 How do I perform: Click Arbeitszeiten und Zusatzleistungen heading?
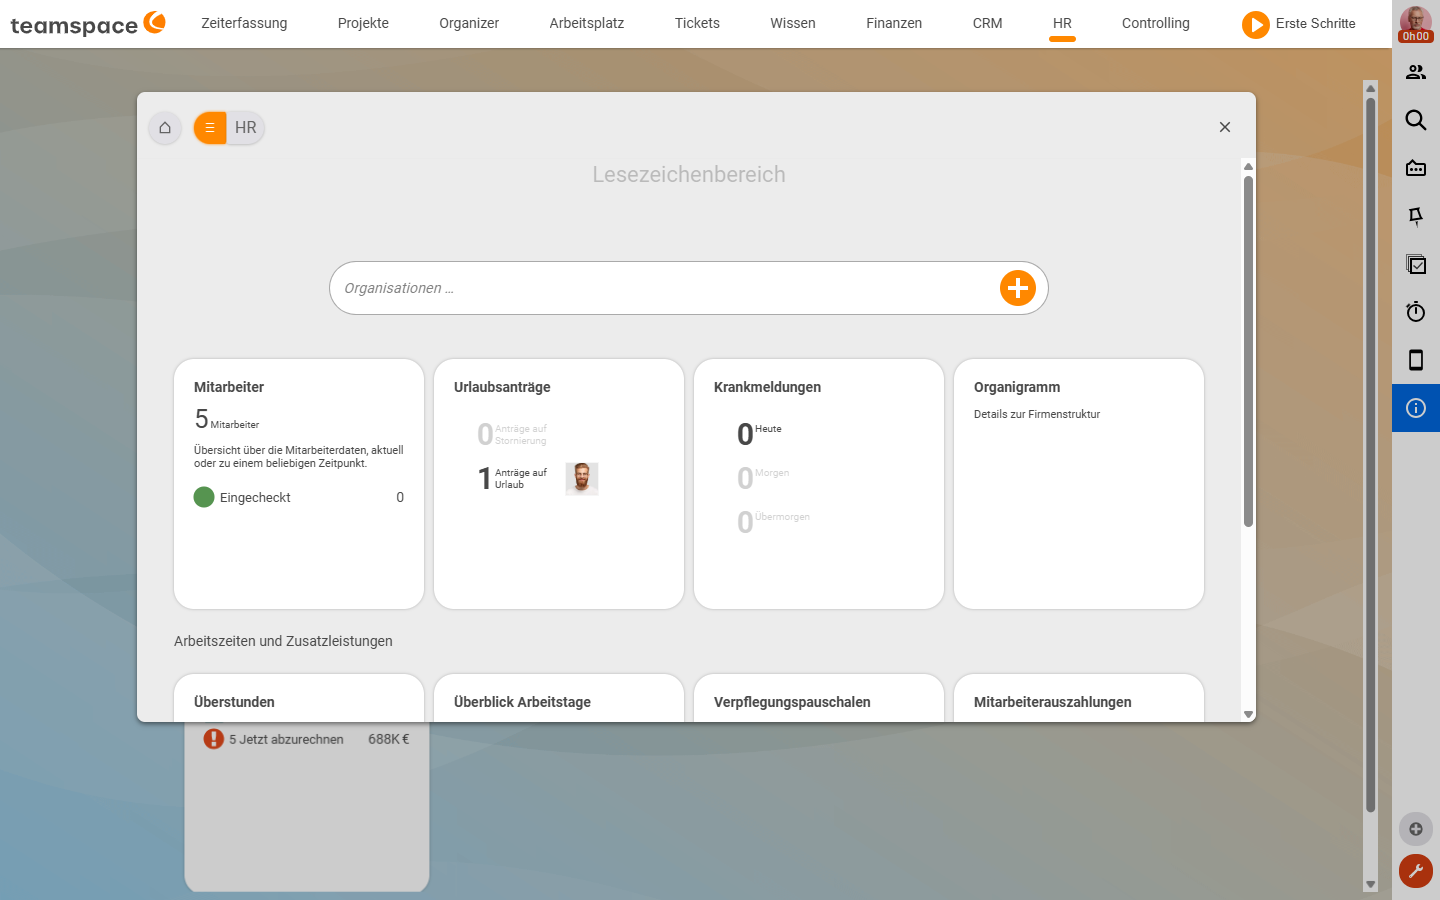coord(283,641)
